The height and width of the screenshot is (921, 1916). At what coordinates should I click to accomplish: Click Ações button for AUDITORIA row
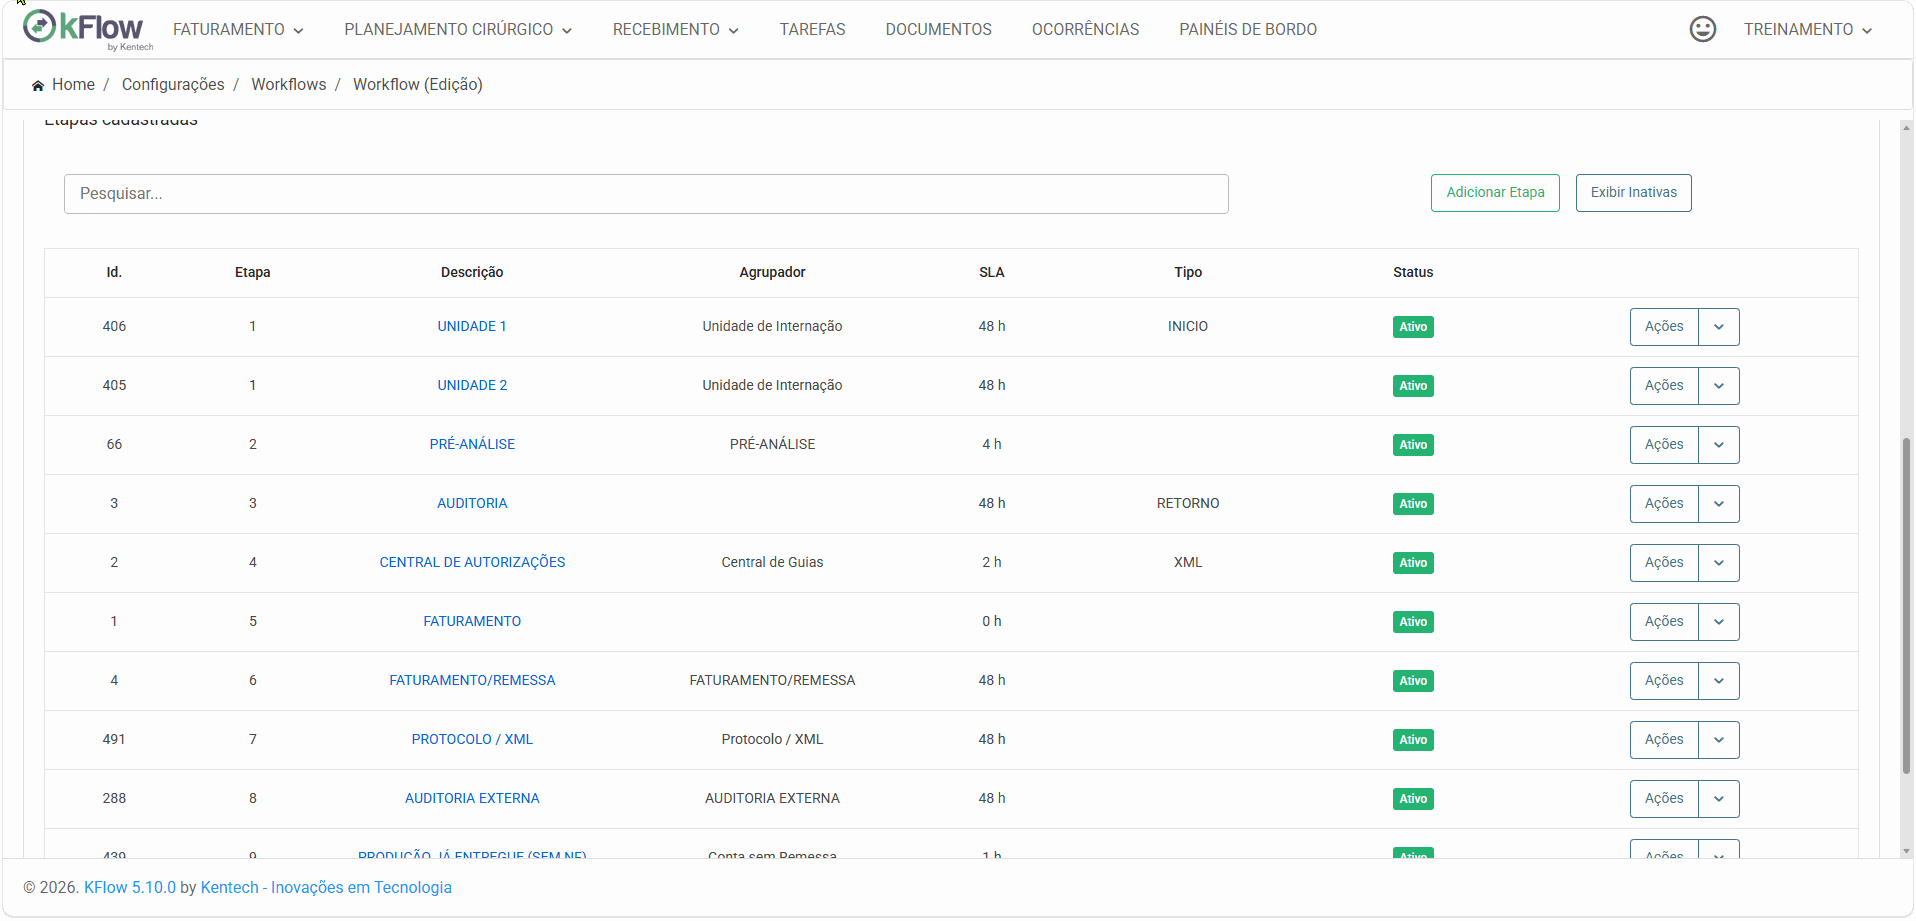click(x=1664, y=504)
